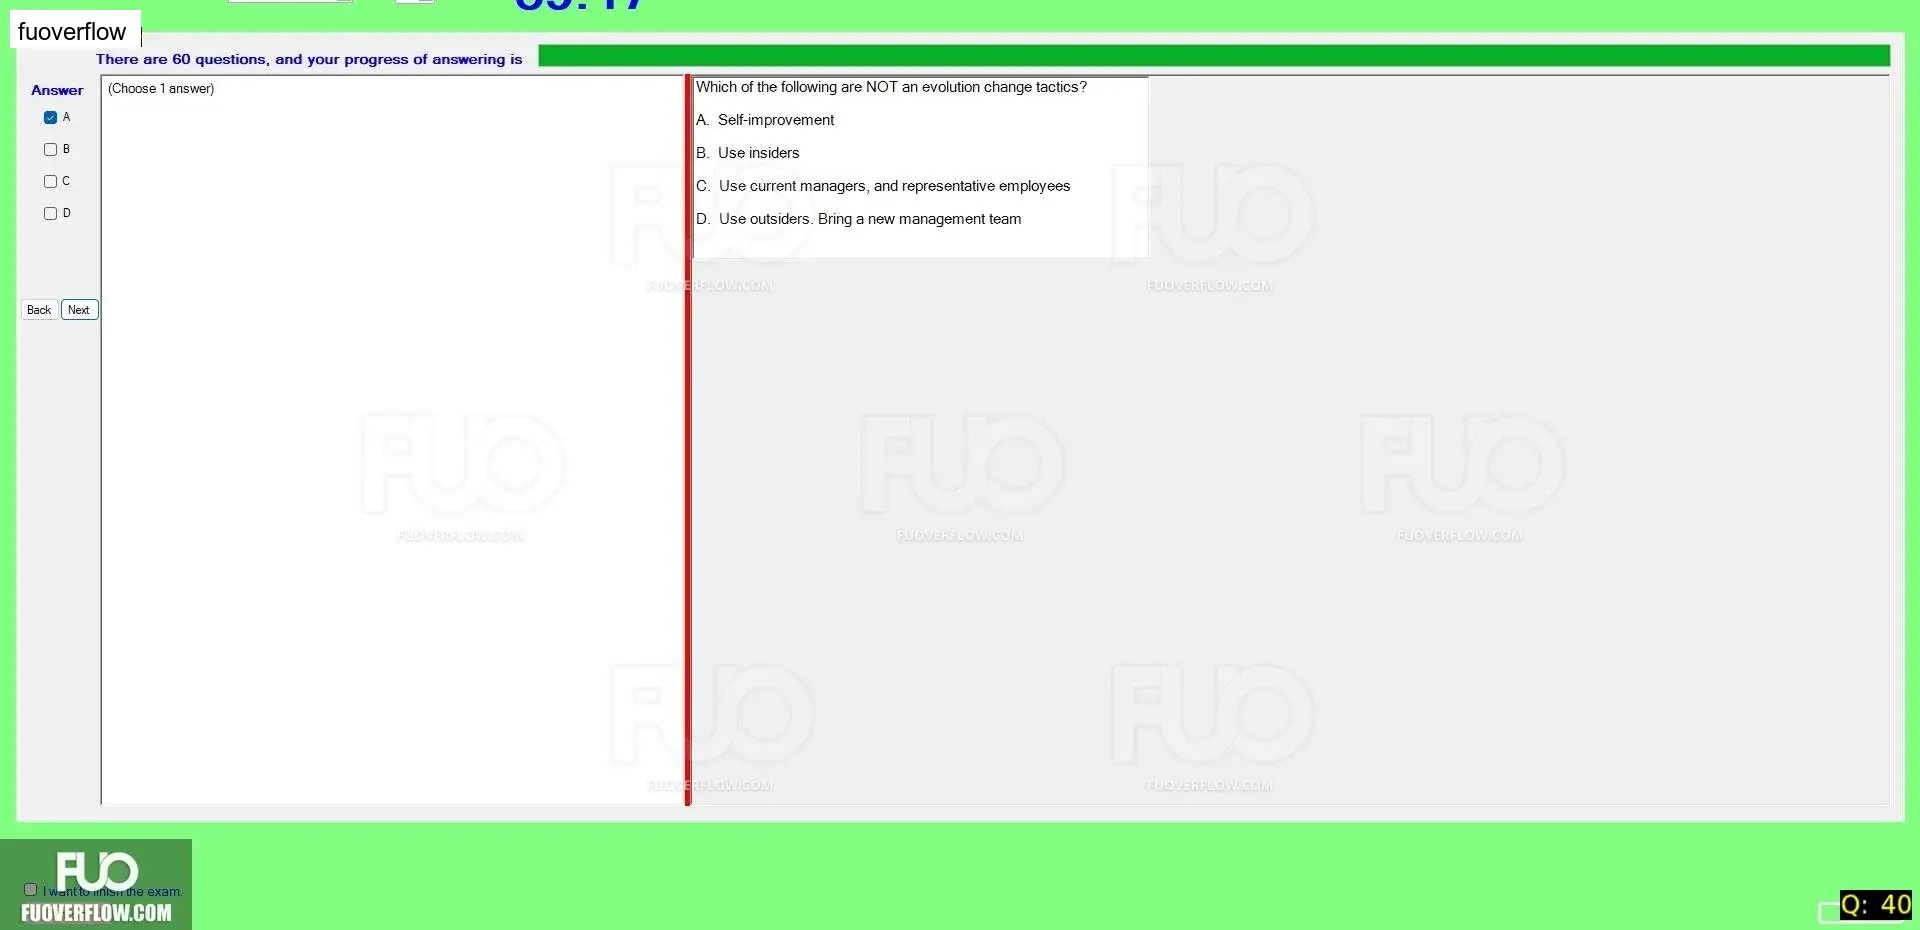The height and width of the screenshot is (930, 1920).
Task: Tick answer checkbox D
Action: [50, 213]
